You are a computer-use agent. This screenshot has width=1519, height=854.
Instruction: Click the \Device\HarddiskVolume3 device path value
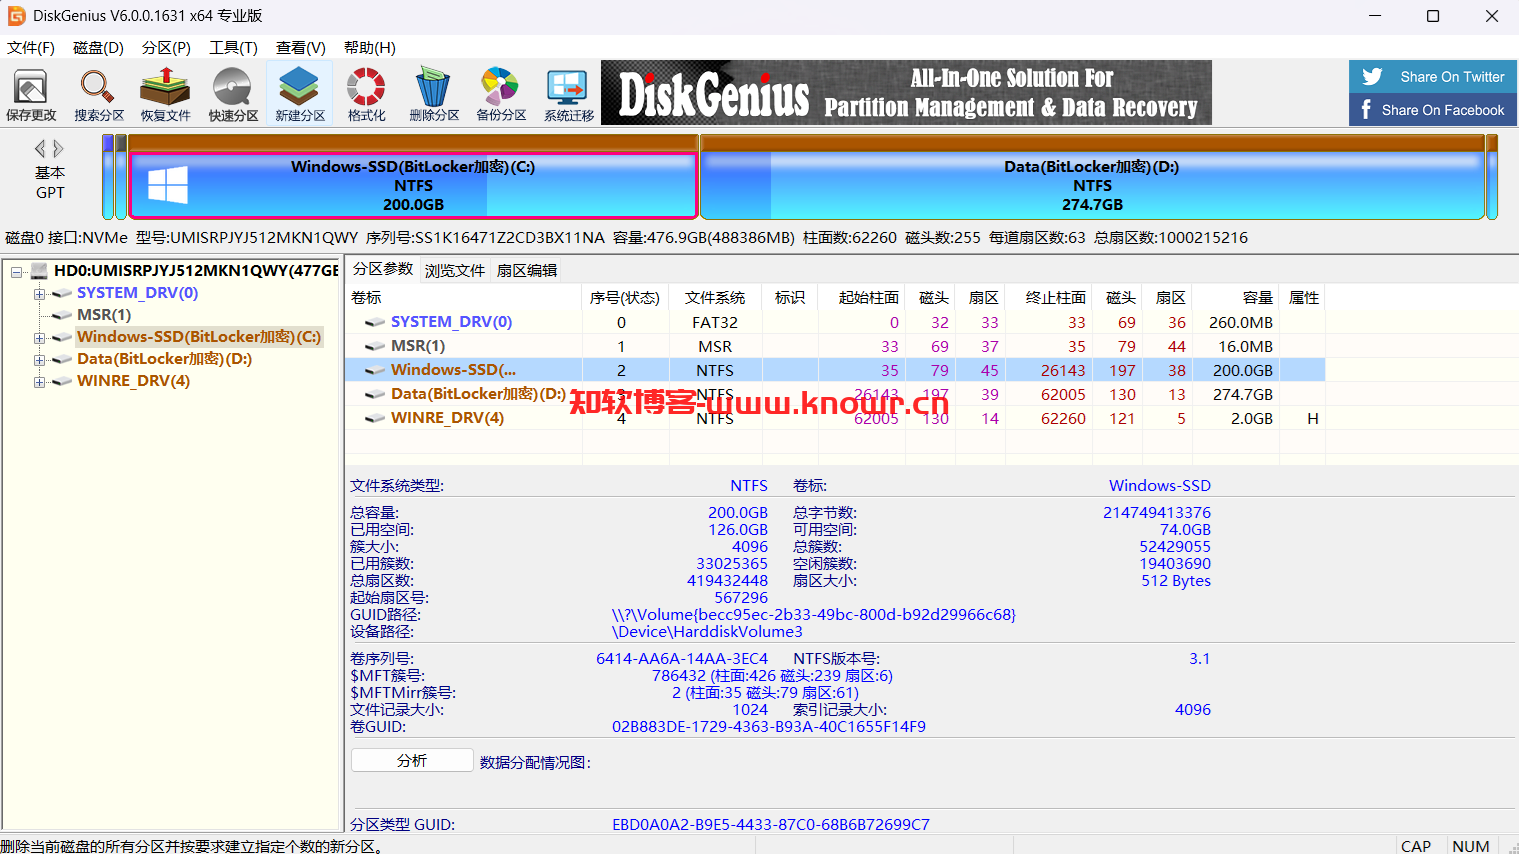point(707,632)
